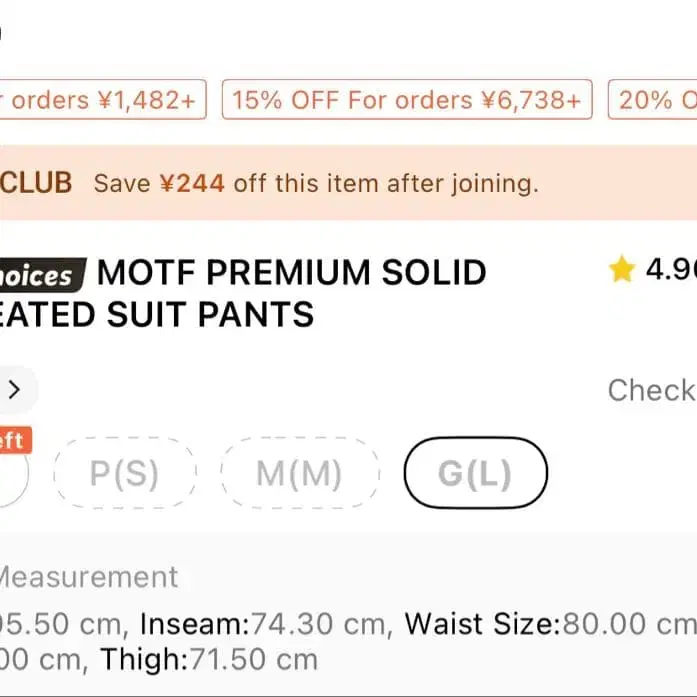Viewport: 697px width, 697px height.
Task: Click the Inseam 74.30 cm measurement
Action: click(264, 624)
